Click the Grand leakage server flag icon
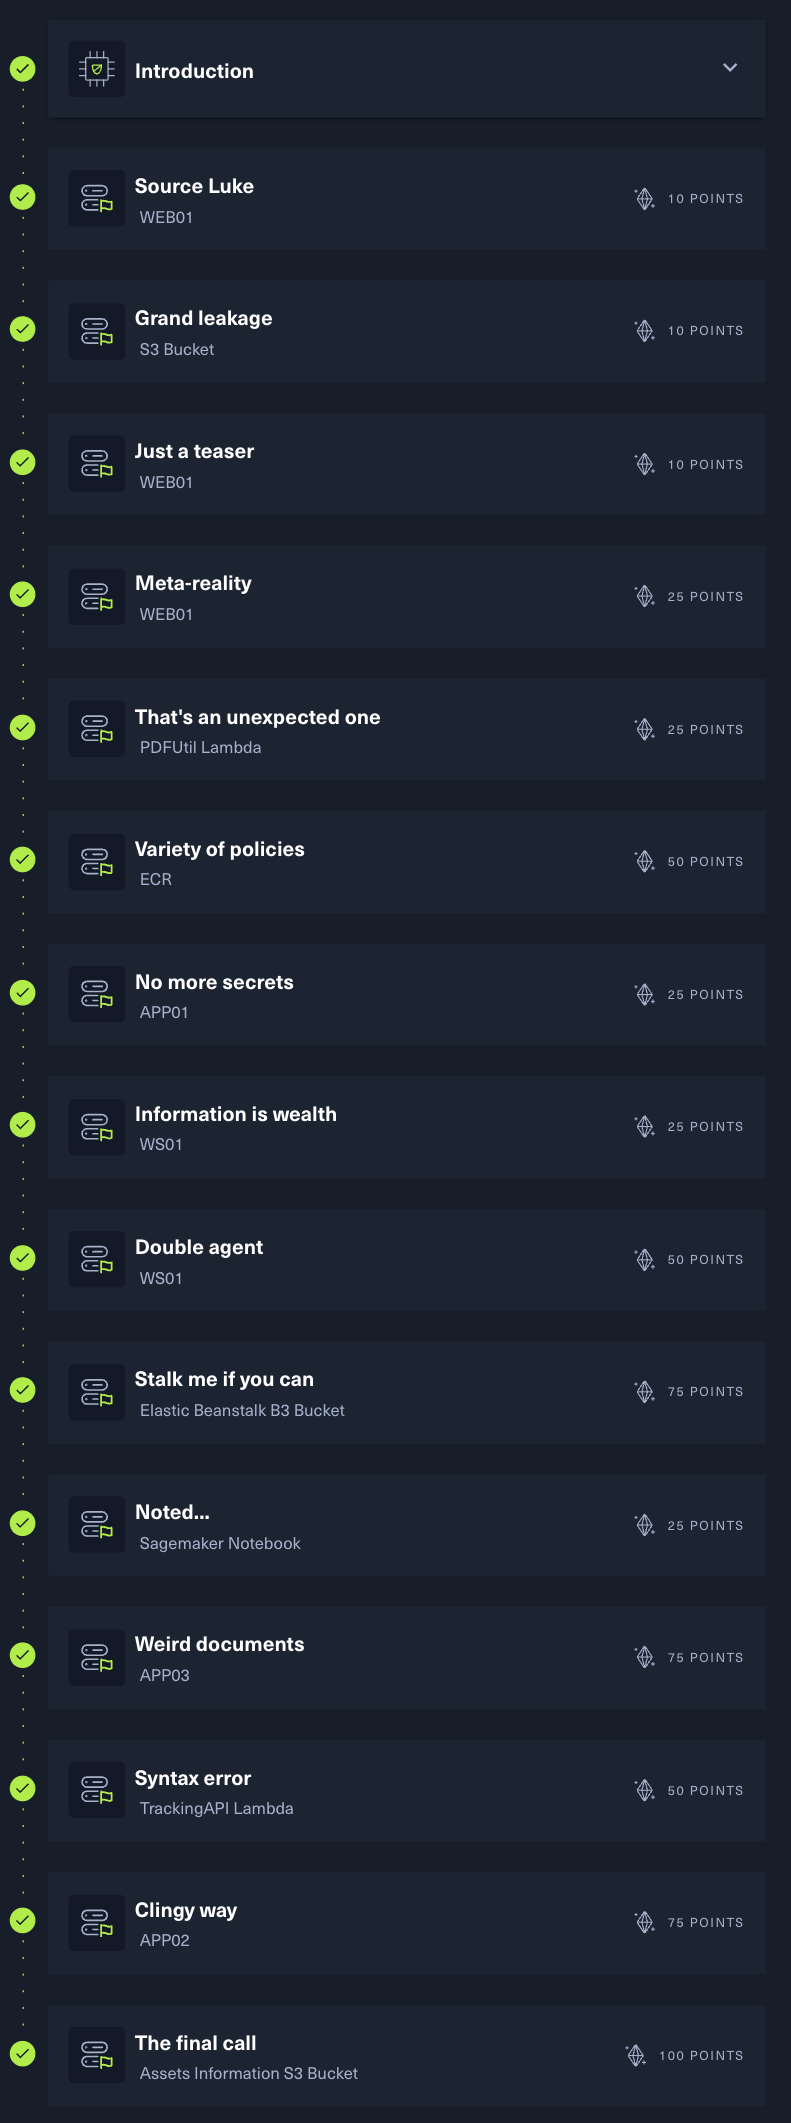This screenshot has width=791, height=2123. tap(97, 331)
